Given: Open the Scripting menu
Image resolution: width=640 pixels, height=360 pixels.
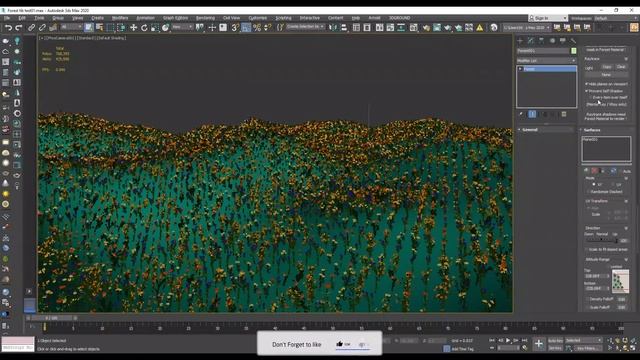Looking at the screenshot, I should point(283,18).
